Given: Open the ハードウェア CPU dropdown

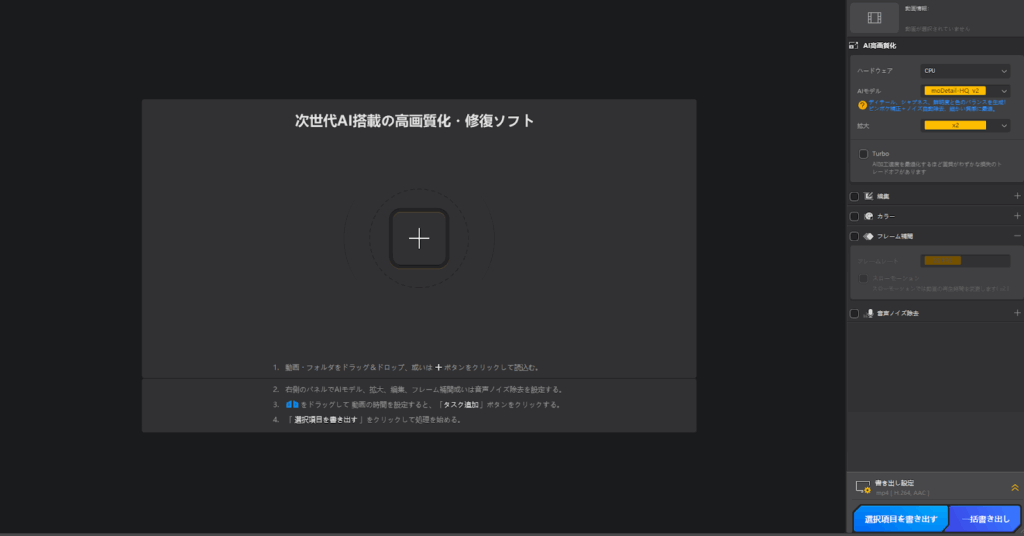Looking at the screenshot, I should [x=965, y=71].
